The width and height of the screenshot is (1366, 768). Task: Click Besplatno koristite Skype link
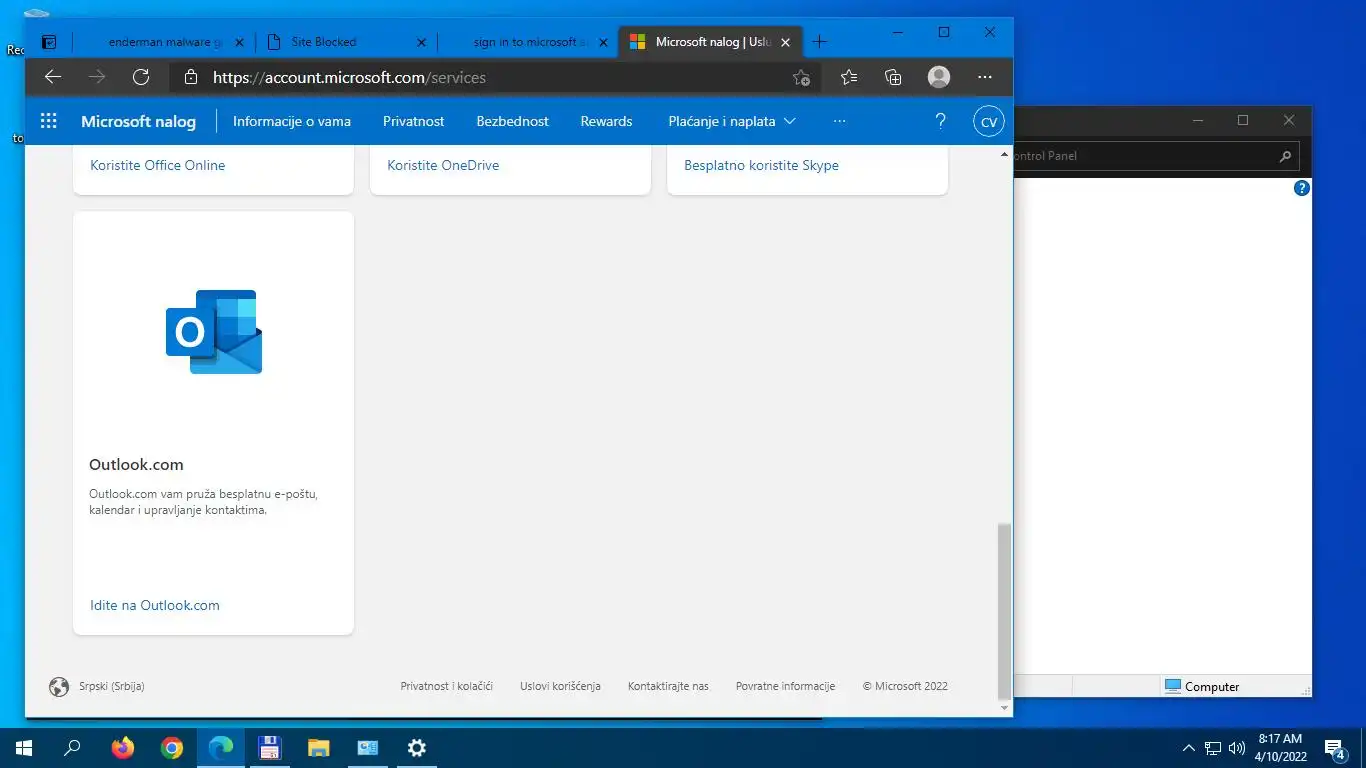(762, 165)
